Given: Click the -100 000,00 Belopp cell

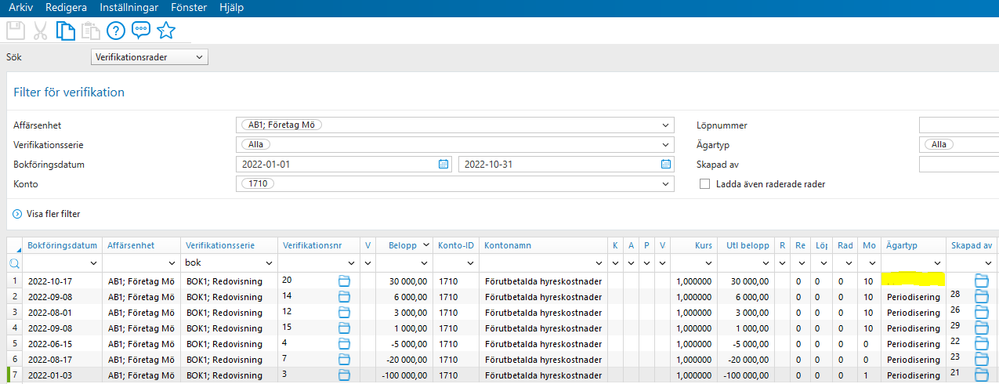Looking at the screenshot, I should [405, 374].
